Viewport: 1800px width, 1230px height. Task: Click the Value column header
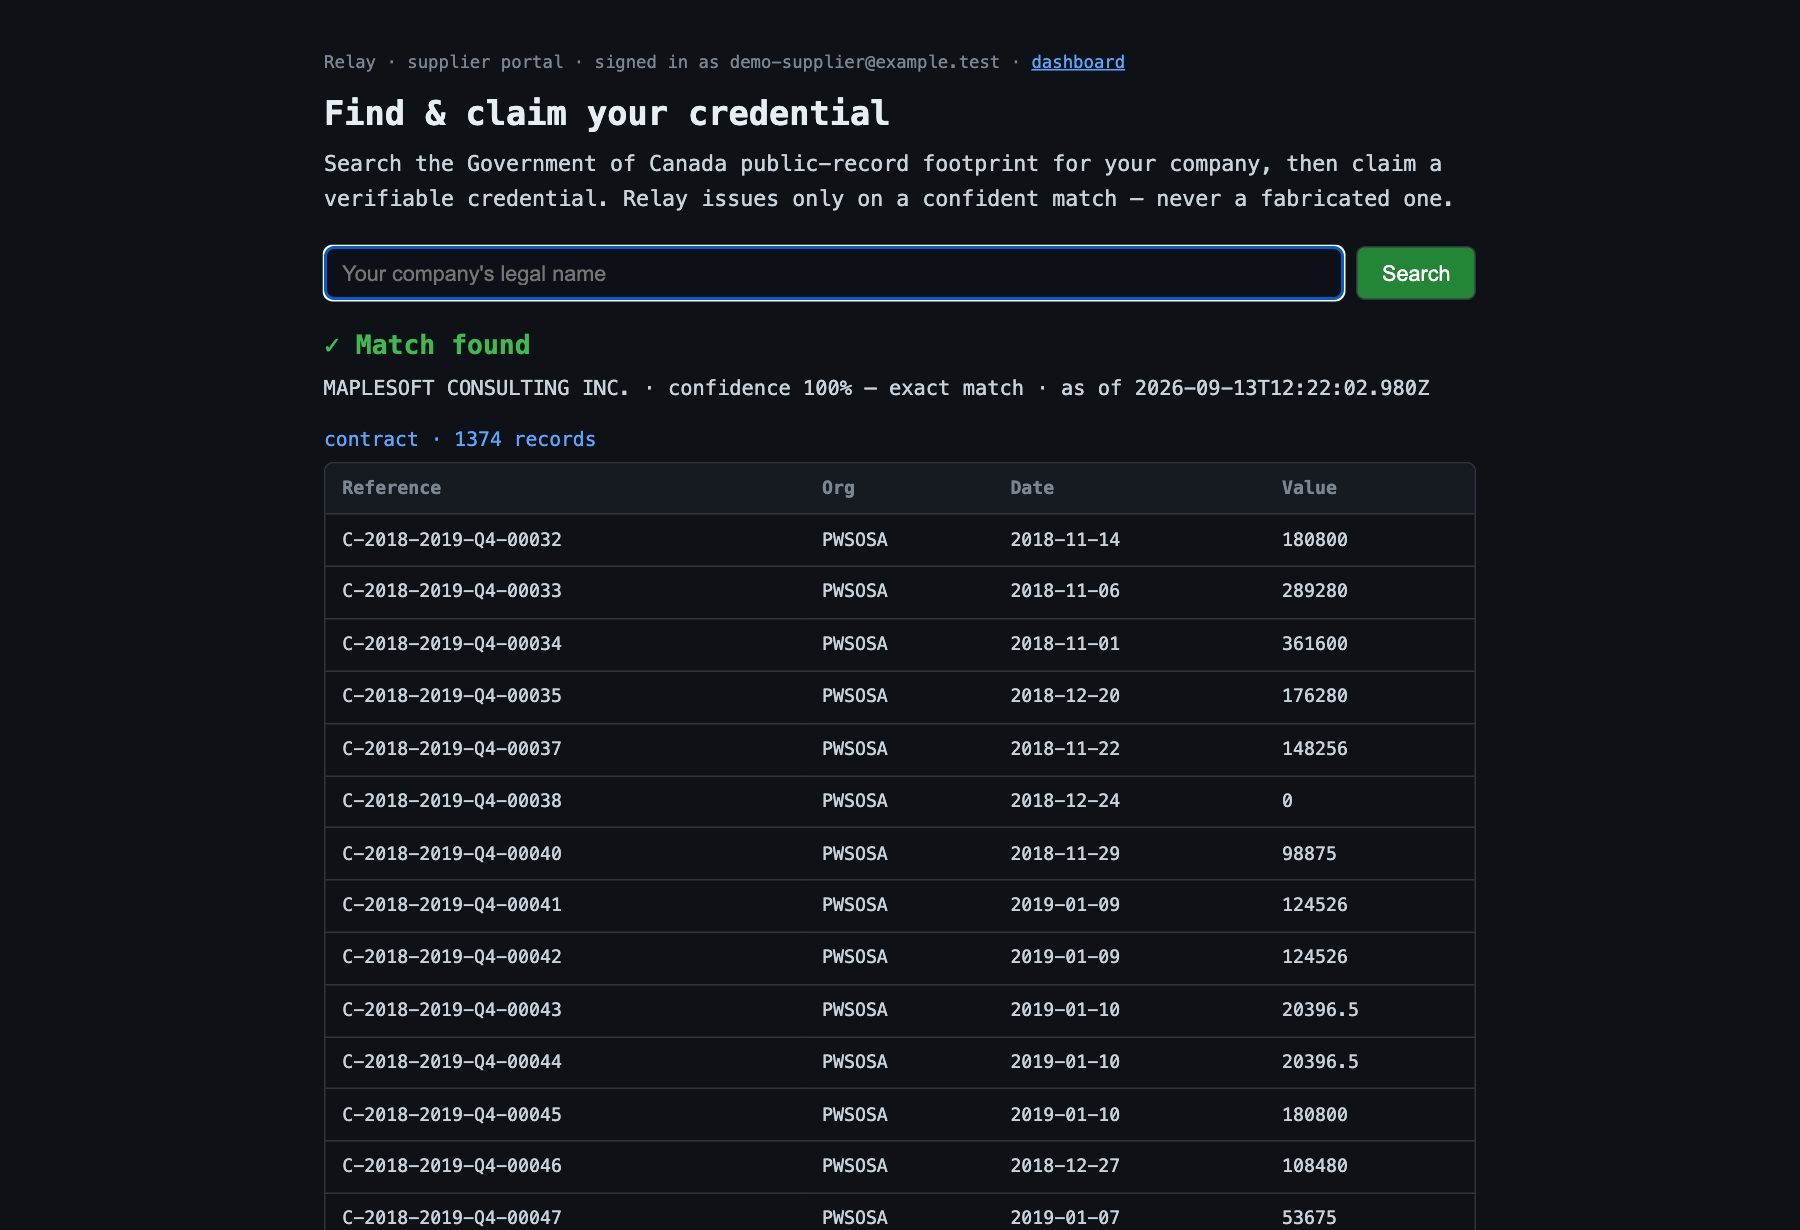1309,488
